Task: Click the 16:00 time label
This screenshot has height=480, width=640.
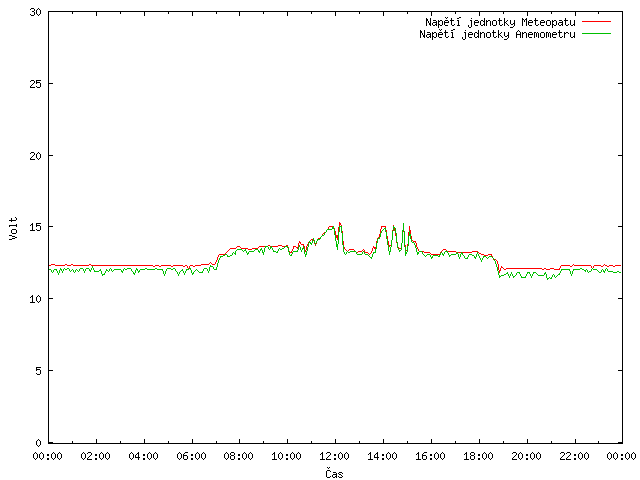Action: point(430,456)
